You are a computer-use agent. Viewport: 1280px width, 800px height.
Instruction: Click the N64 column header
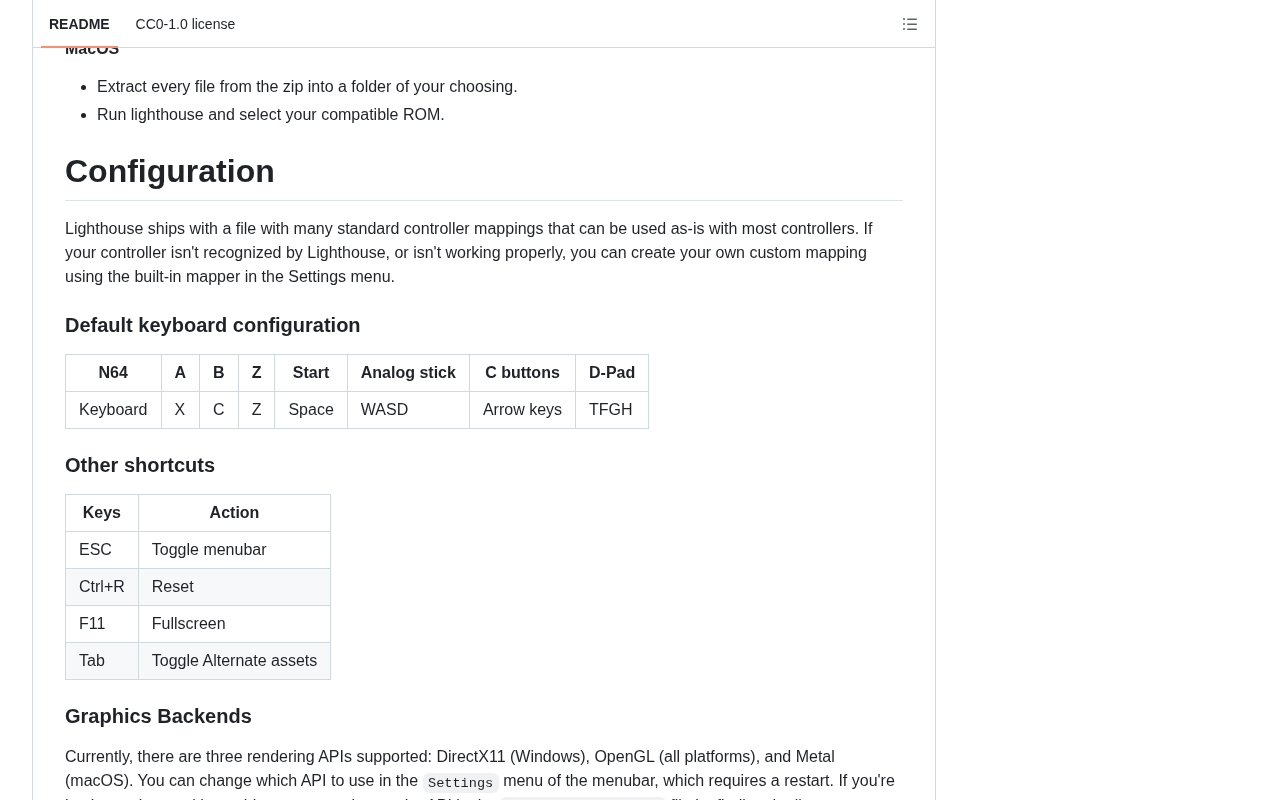pos(113,373)
